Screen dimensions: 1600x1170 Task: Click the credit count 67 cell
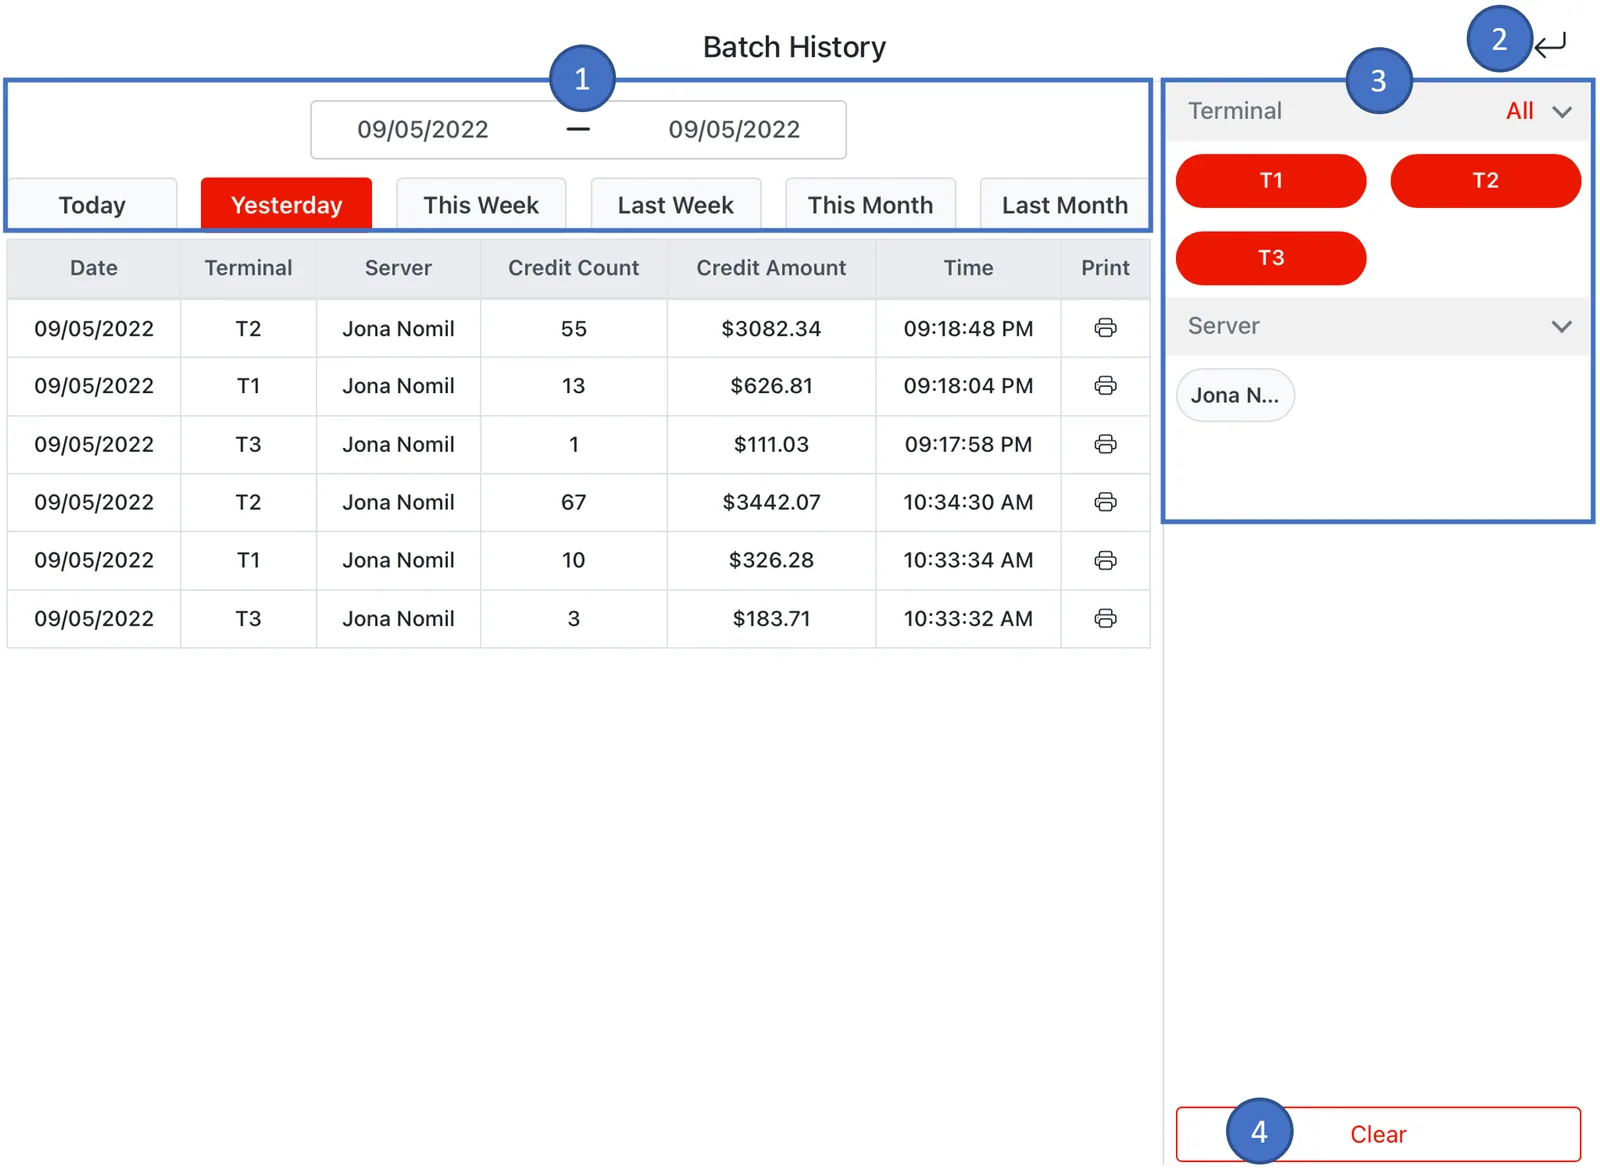[573, 502]
